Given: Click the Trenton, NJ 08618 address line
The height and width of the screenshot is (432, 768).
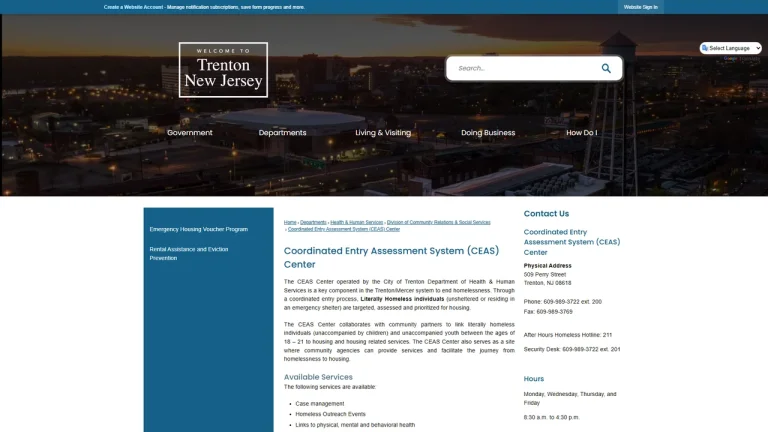Looking at the screenshot, I should [x=547, y=283].
